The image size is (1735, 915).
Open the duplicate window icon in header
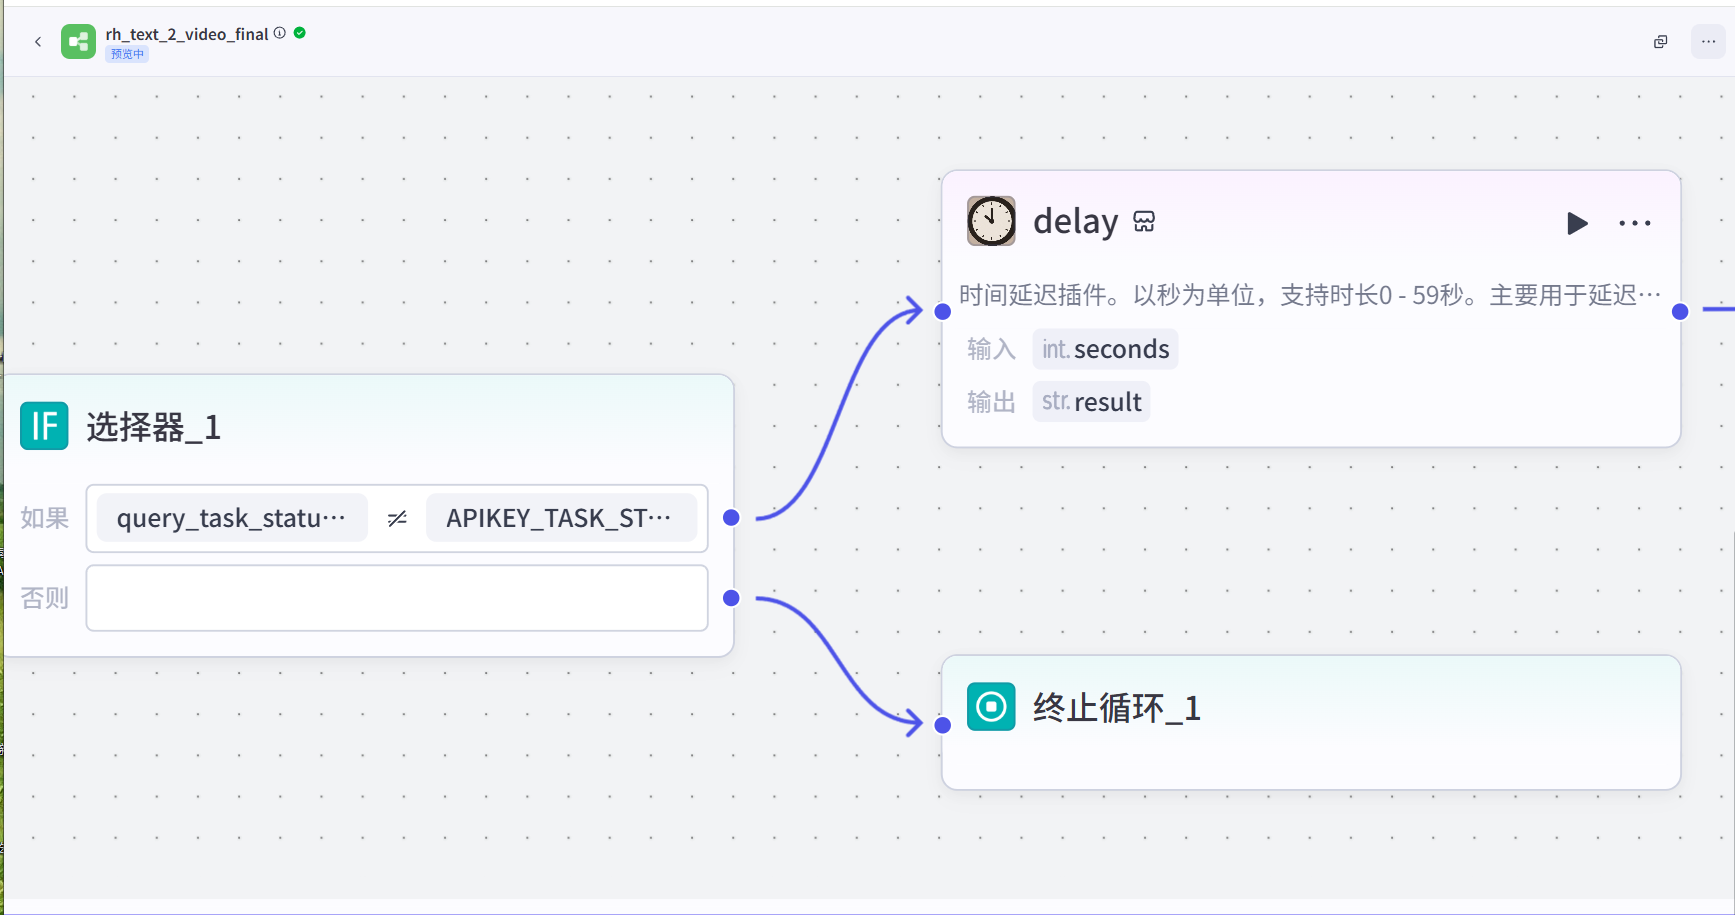tap(1660, 42)
